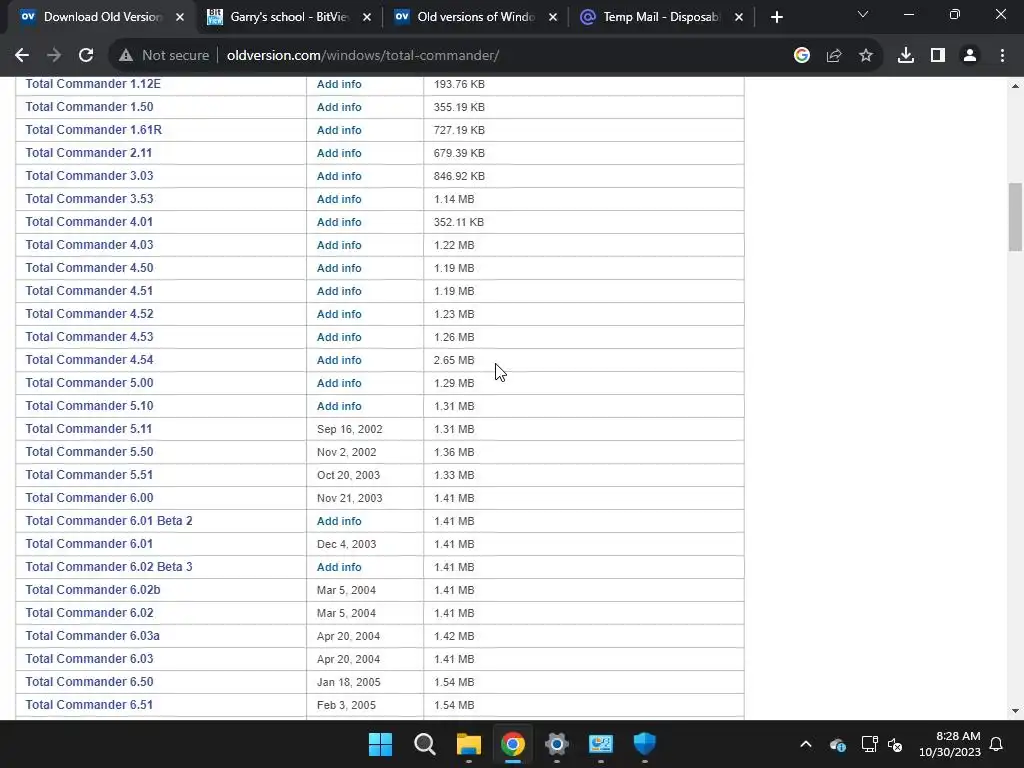Screen dimensions: 1024x768
Task: Click the scrollbar up arrow
Action: [1015, 86]
